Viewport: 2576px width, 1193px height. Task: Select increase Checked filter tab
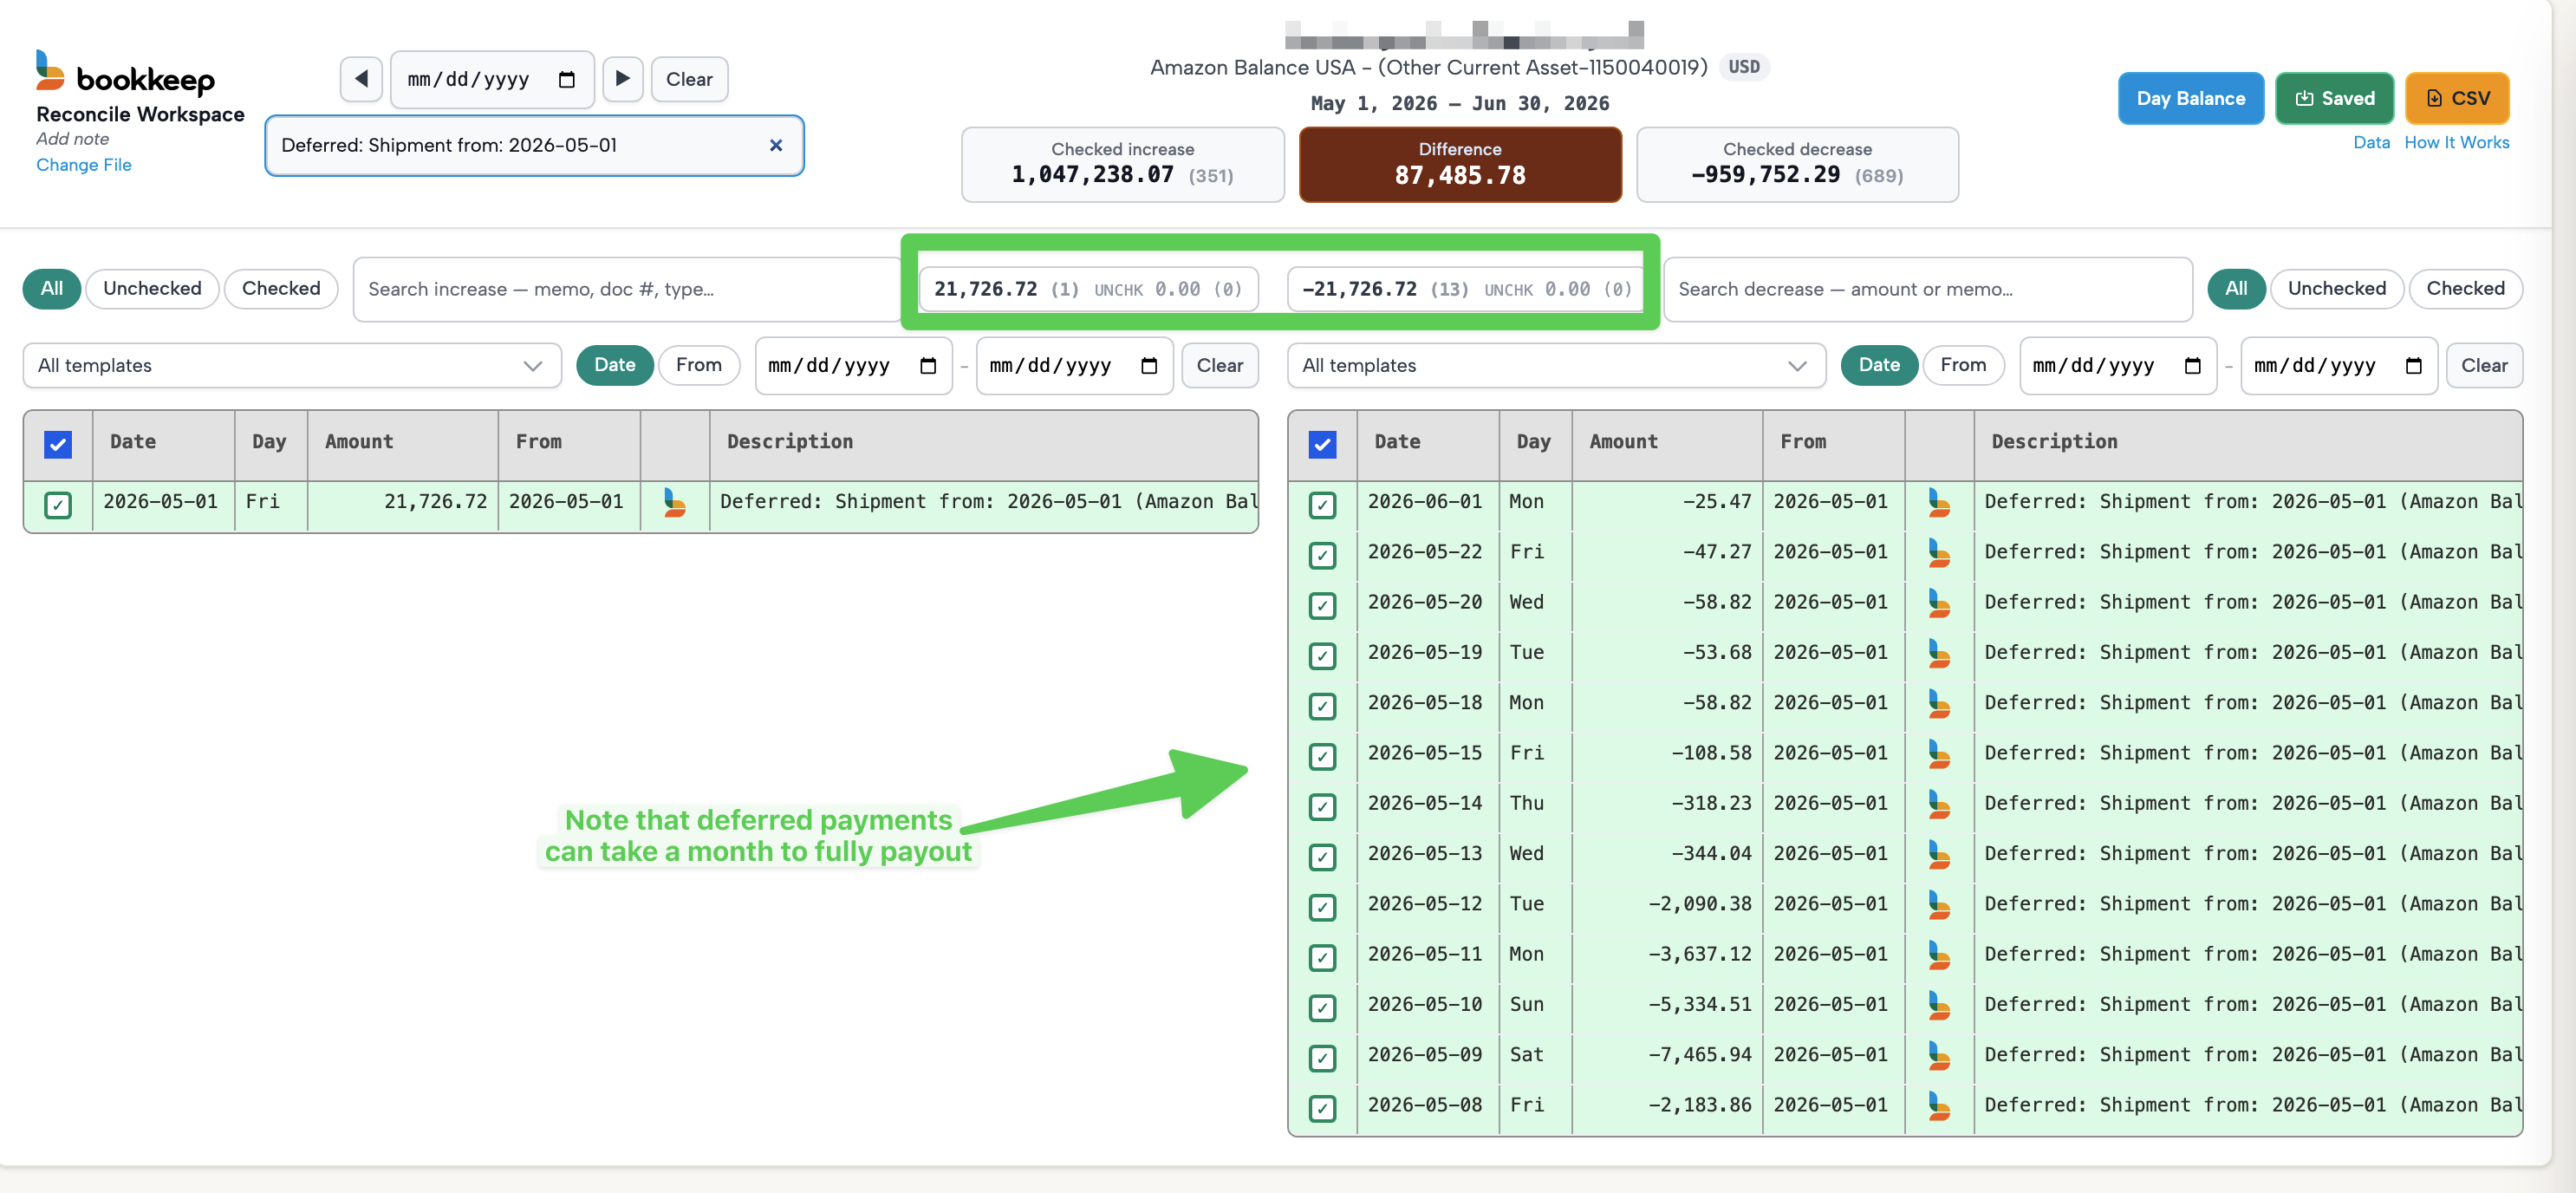[x=281, y=289]
